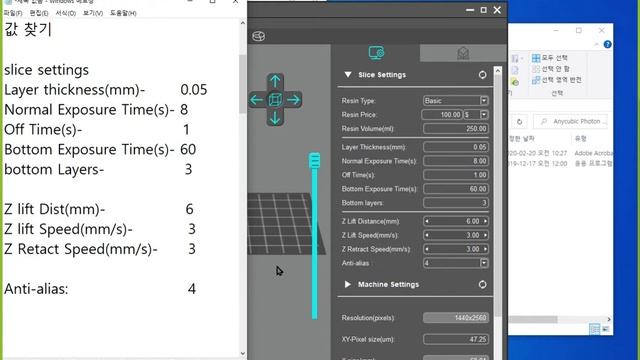
Task: Click 선택 영역 반전 in Explorer ribbon
Action: tap(557, 80)
